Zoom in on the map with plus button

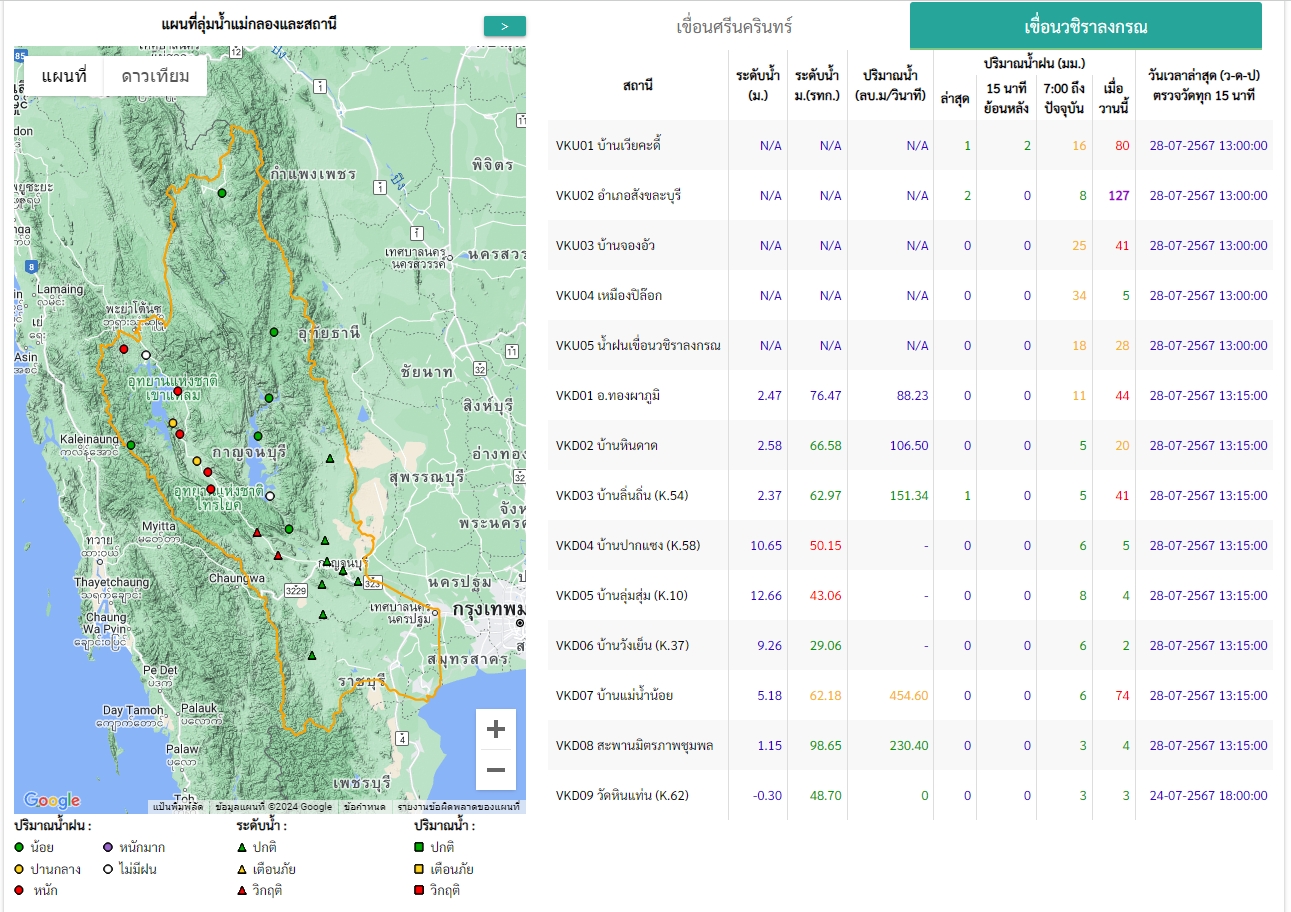495,729
